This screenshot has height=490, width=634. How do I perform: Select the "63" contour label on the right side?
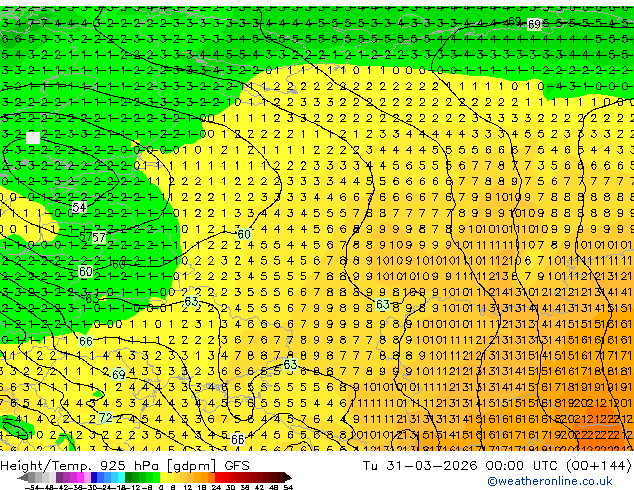[x=383, y=304]
